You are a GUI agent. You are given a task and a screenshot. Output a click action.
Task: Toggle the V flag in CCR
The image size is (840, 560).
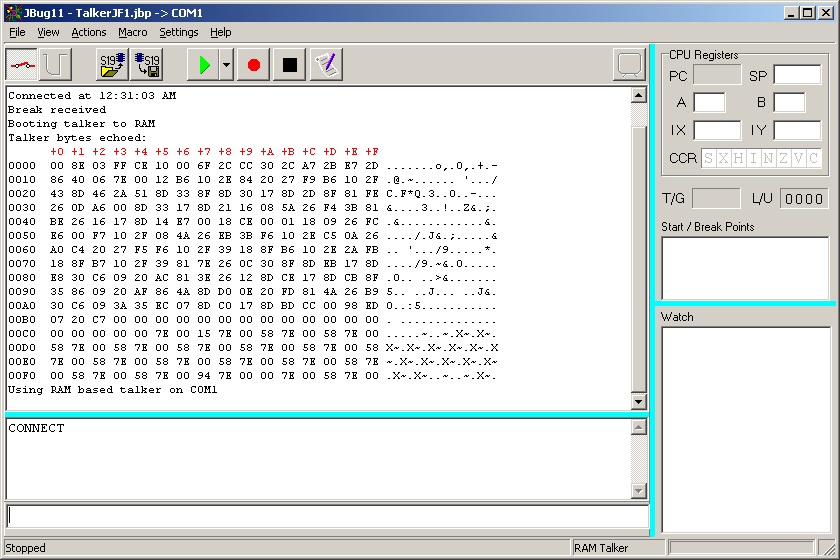point(798,158)
